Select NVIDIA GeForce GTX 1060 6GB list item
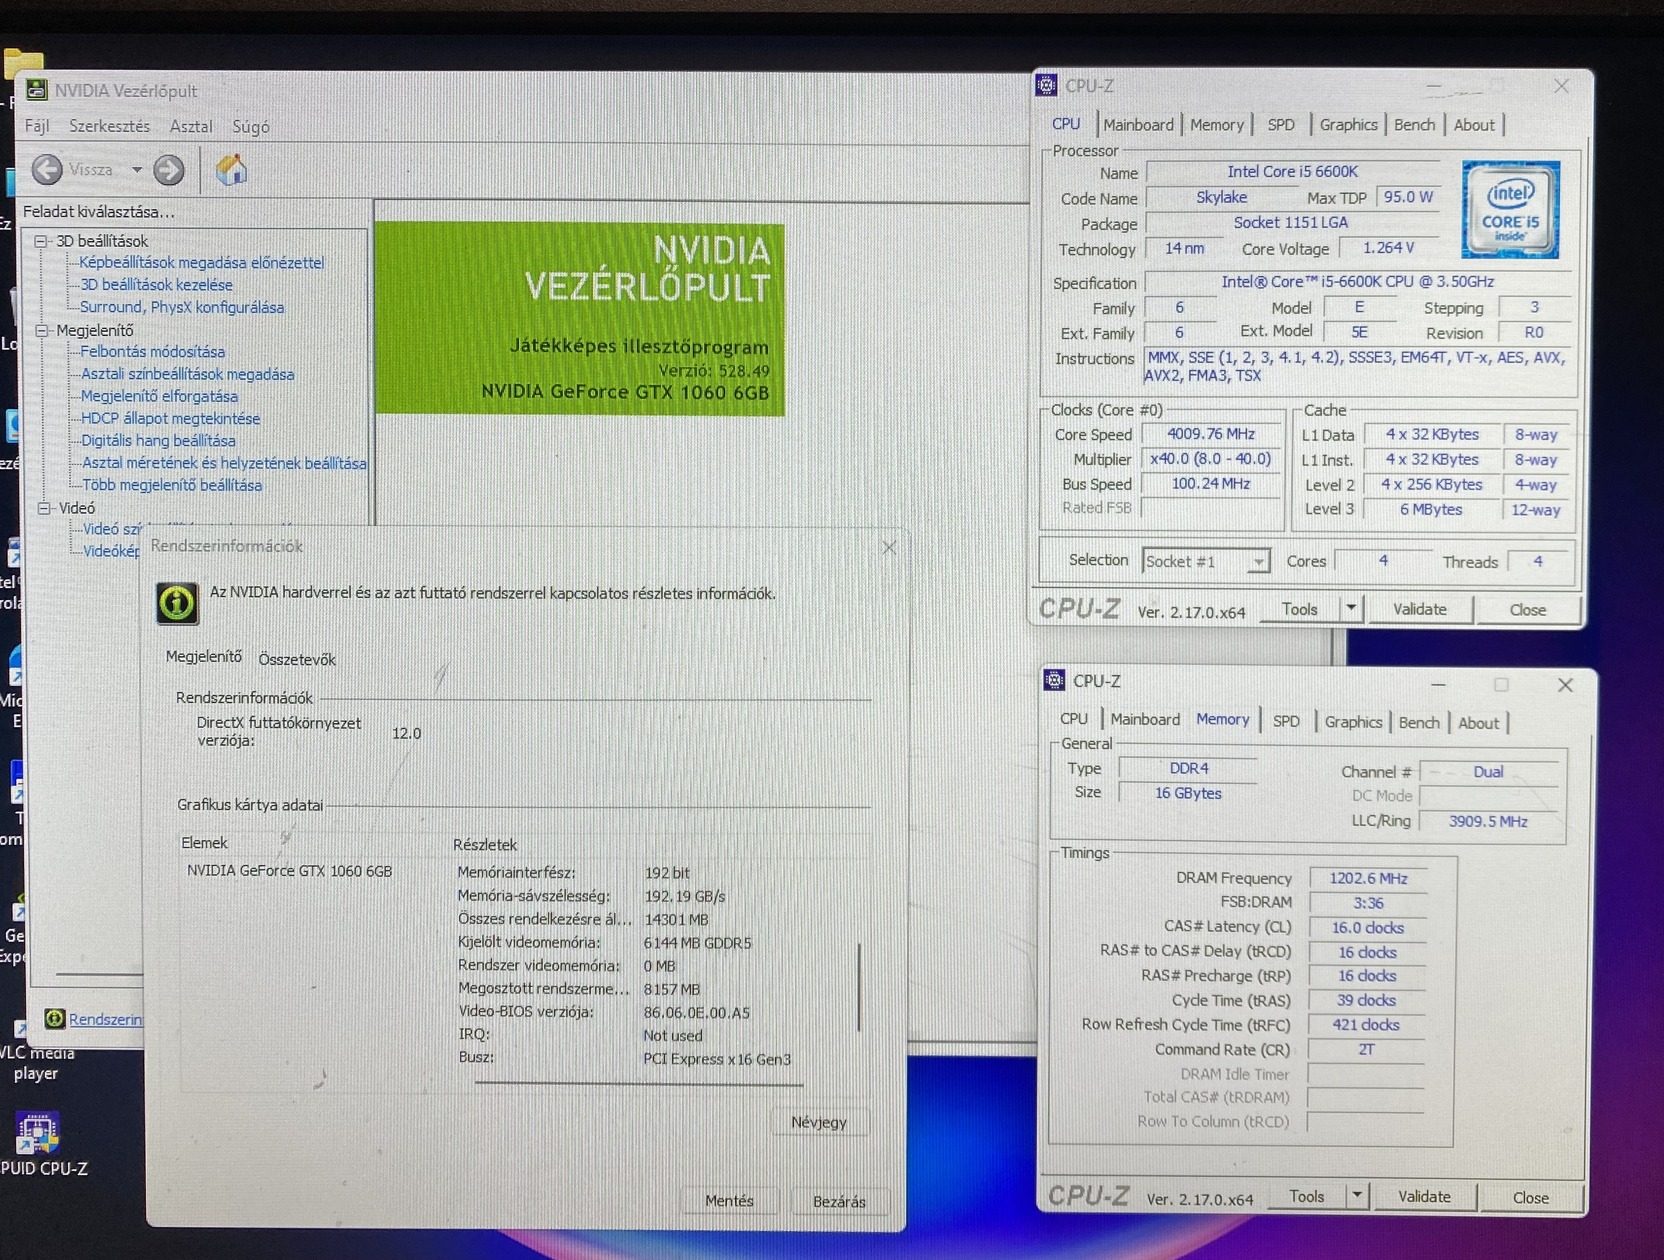The height and width of the screenshot is (1260, 1664). 289,871
